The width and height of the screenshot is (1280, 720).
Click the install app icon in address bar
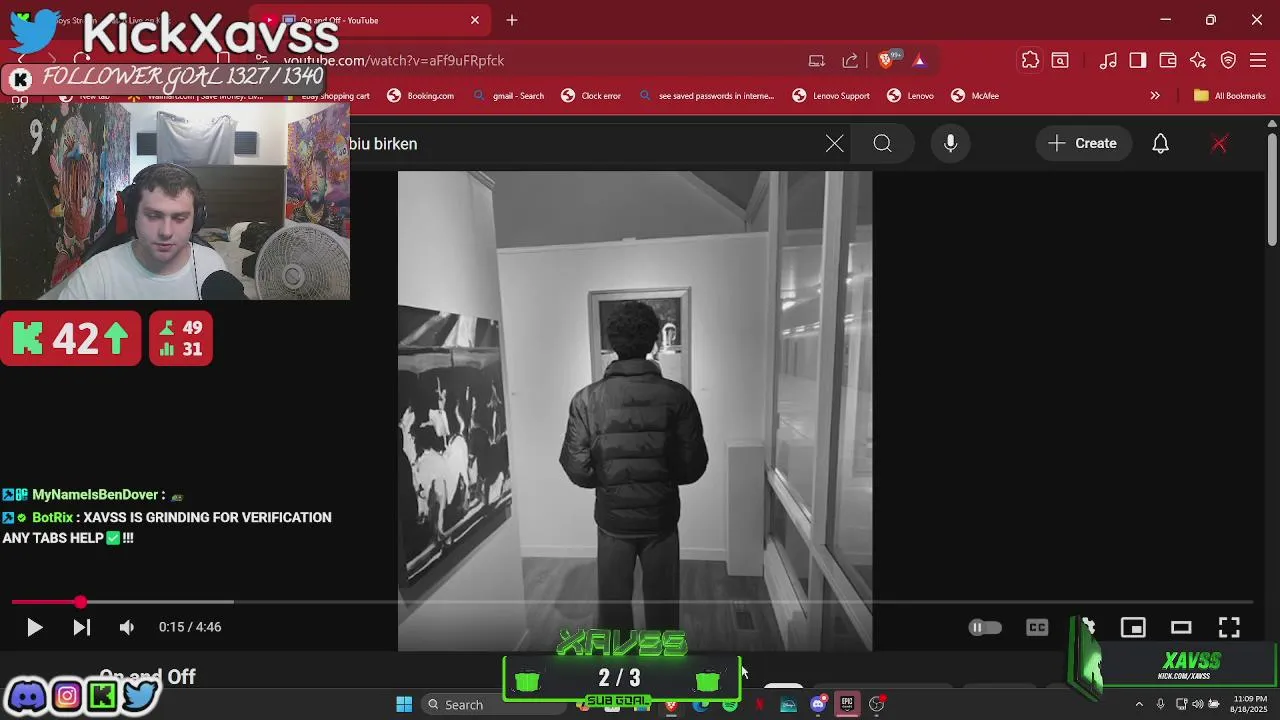817,61
